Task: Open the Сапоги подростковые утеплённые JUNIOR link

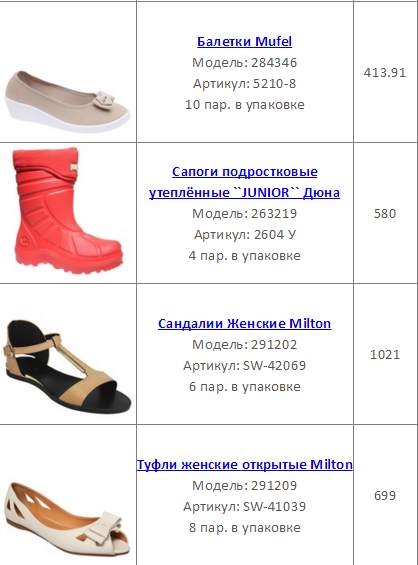Action: (244, 182)
